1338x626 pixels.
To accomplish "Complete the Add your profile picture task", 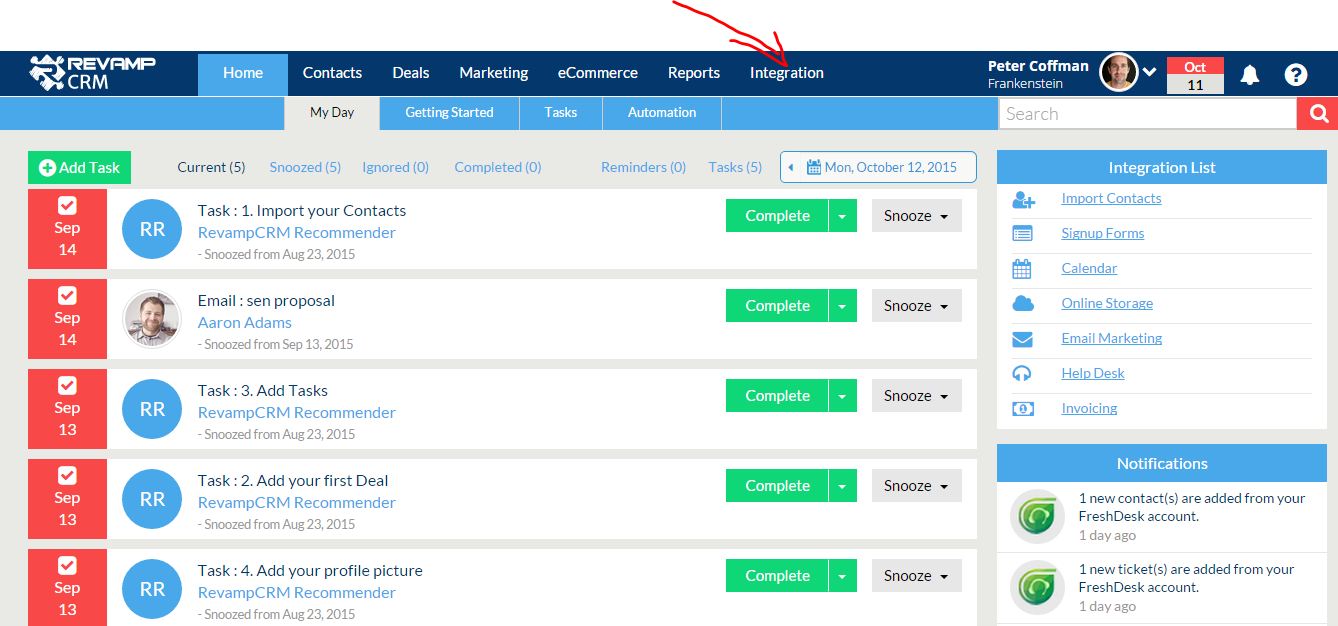I will (777, 575).
